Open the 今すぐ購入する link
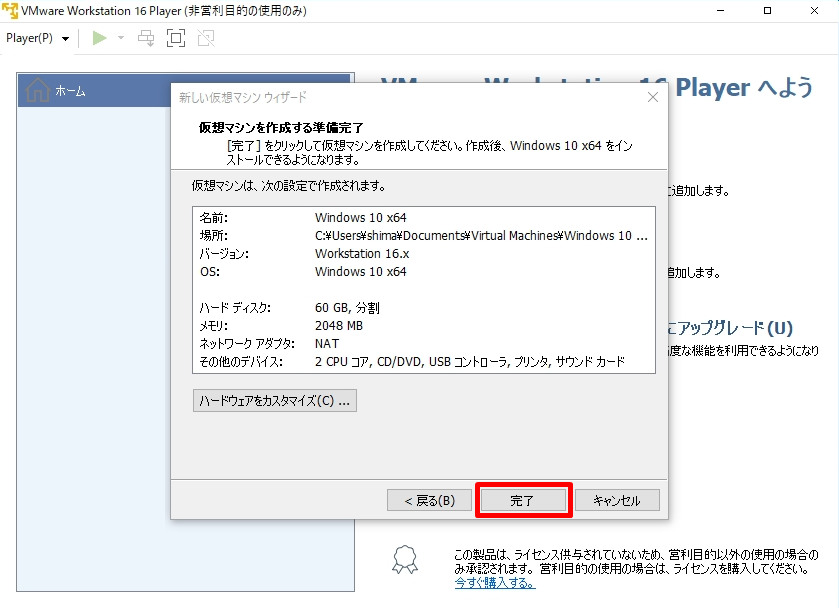839x608 pixels. (495, 582)
